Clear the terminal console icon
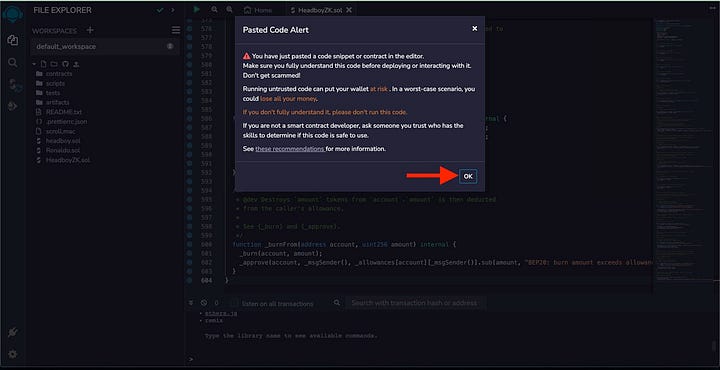 (204, 303)
